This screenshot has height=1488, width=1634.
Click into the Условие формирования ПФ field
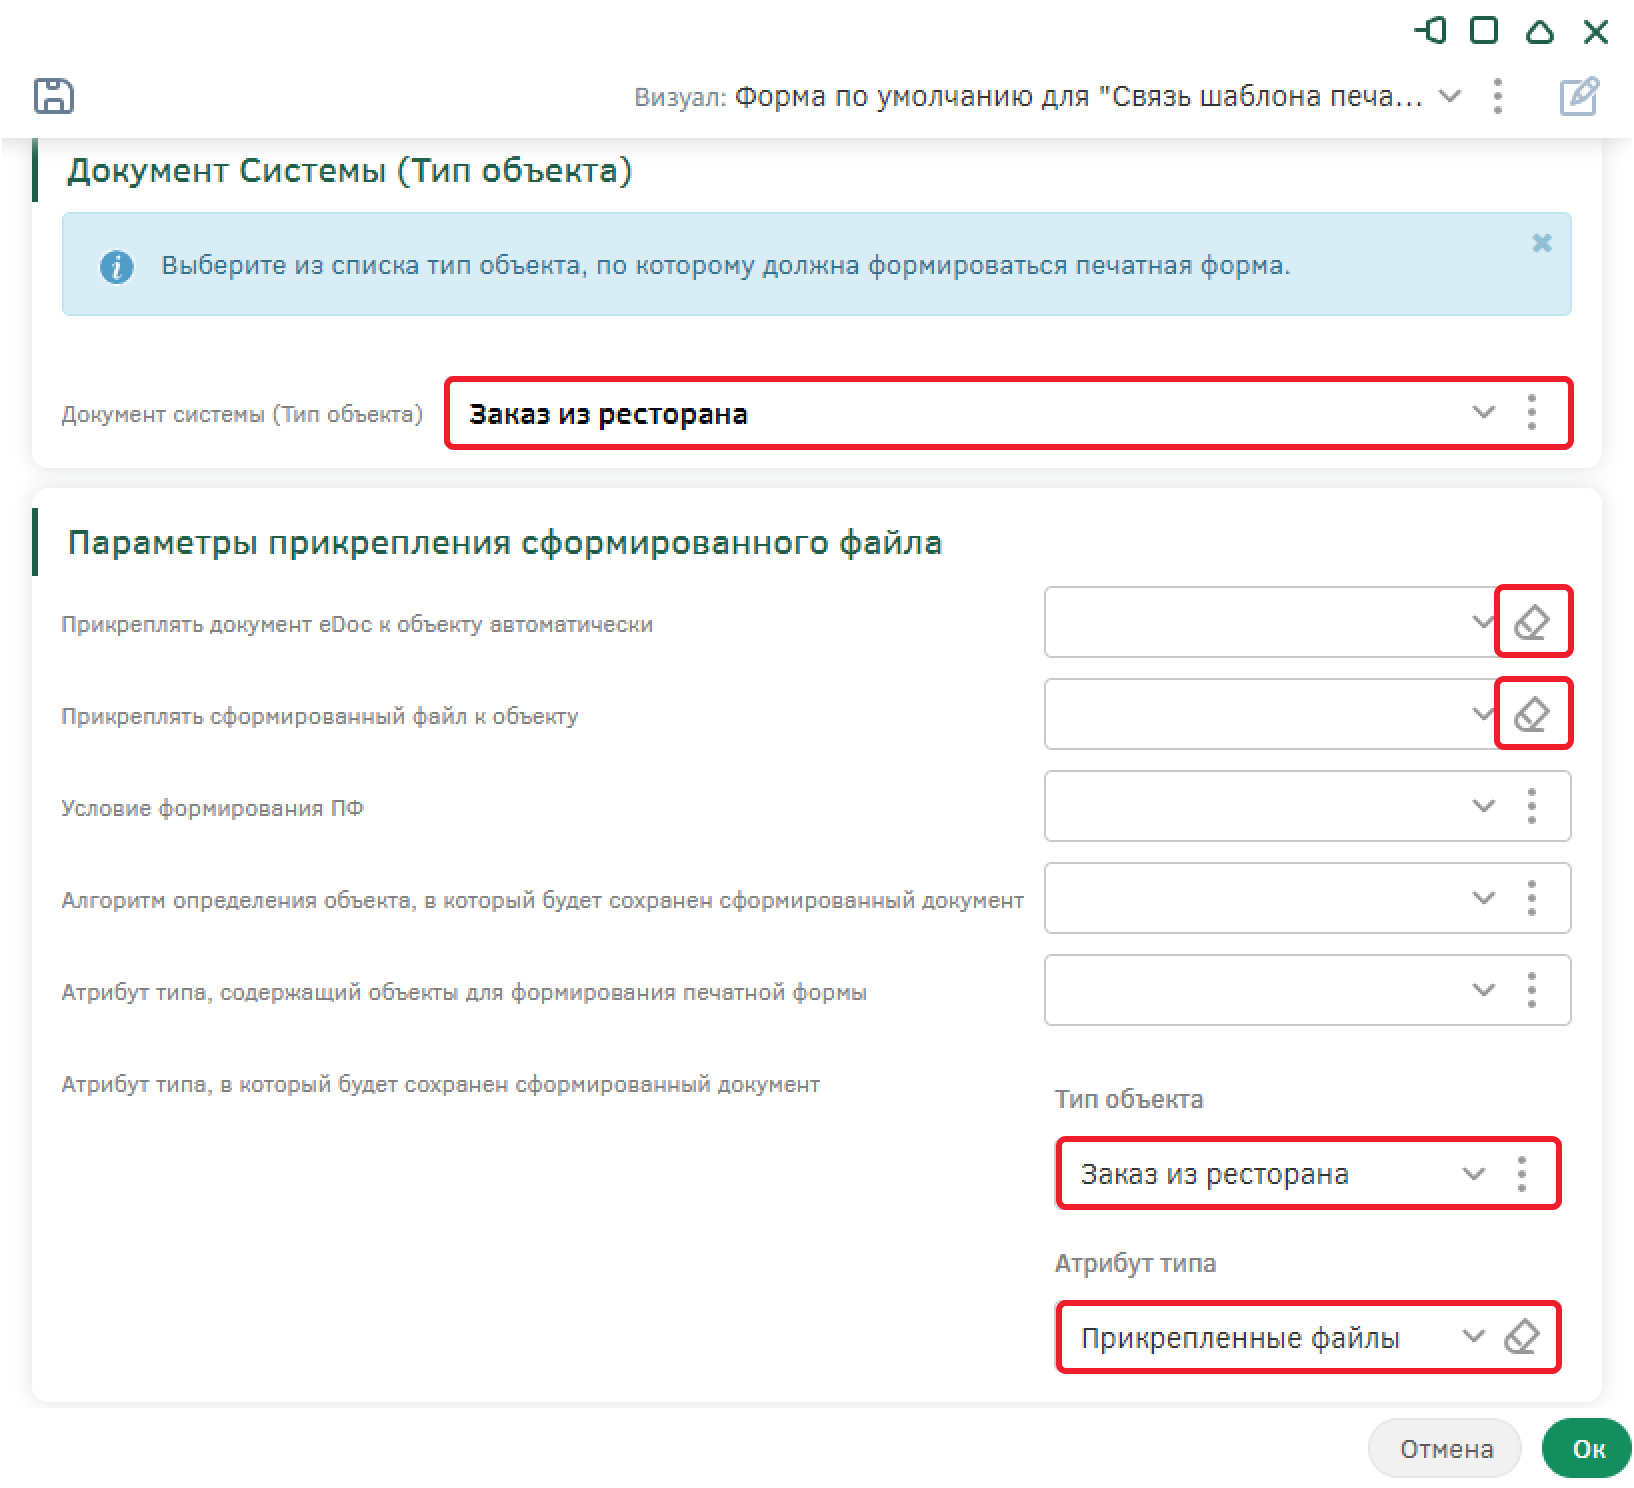[x=1250, y=806]
